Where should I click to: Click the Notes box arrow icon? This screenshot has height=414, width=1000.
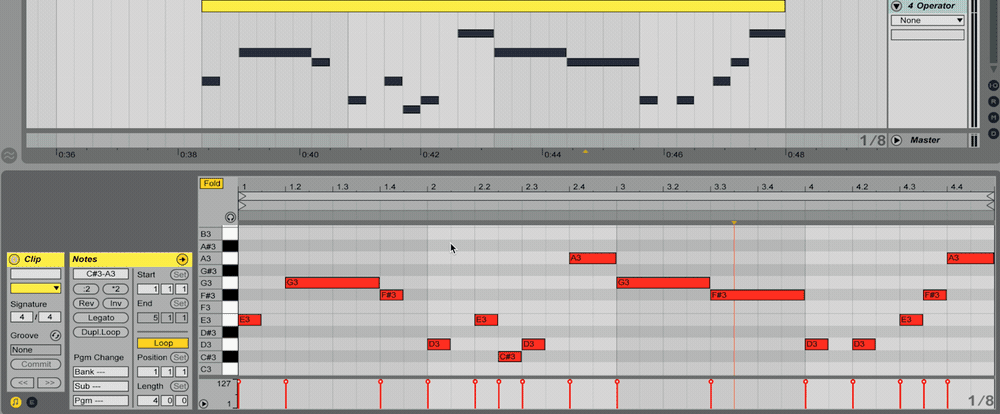pos(182,260)
